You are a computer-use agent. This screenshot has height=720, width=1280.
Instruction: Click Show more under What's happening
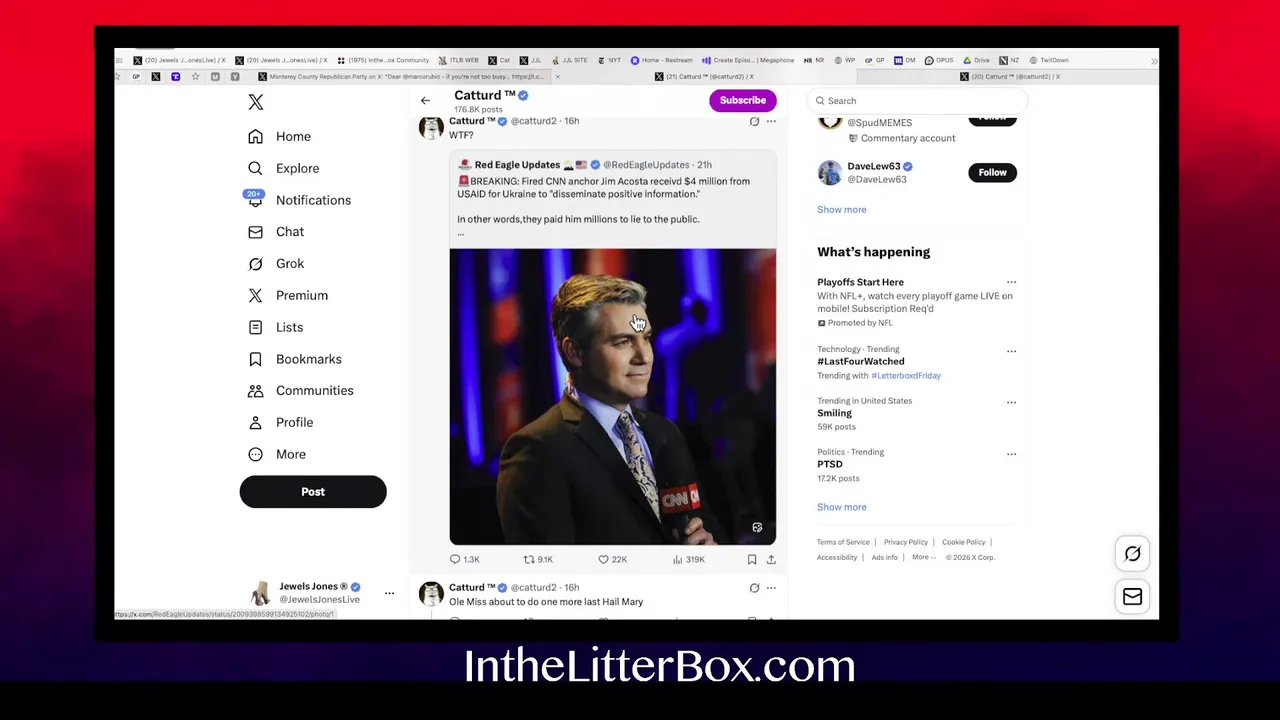coord(842,507)
